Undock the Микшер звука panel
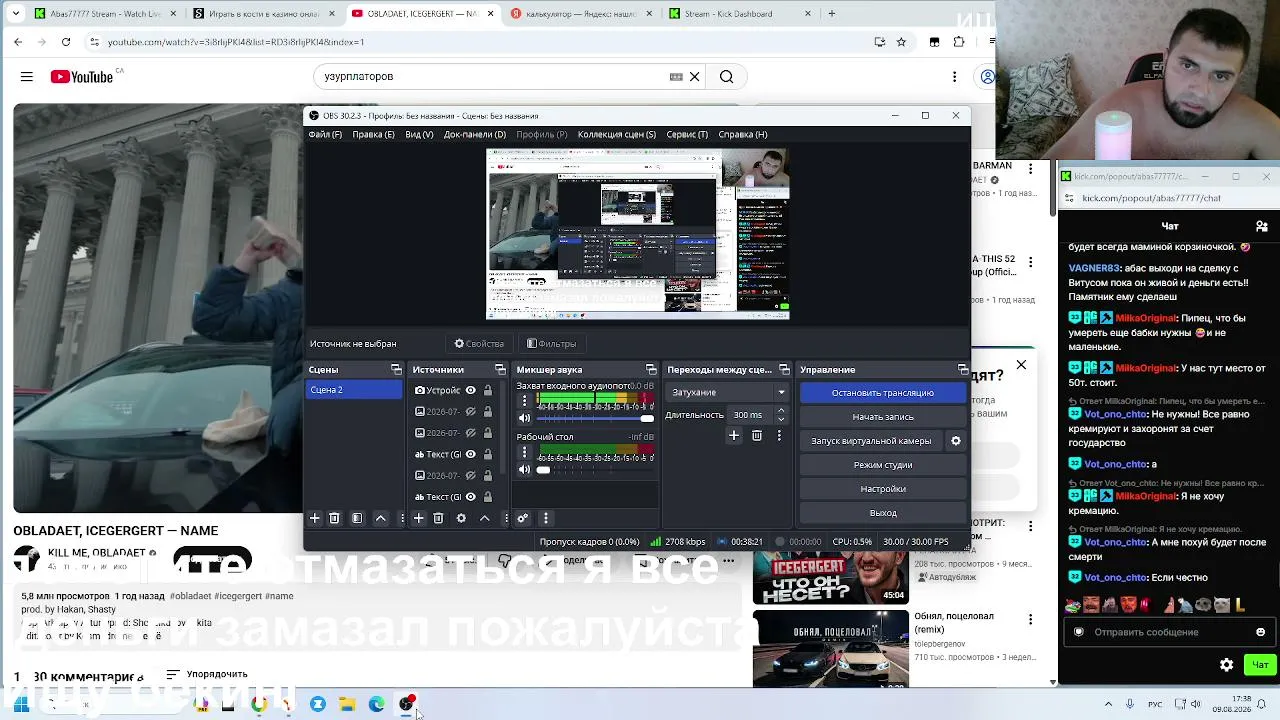Screen dimensions: 1280x720 [x=651, y=370]
